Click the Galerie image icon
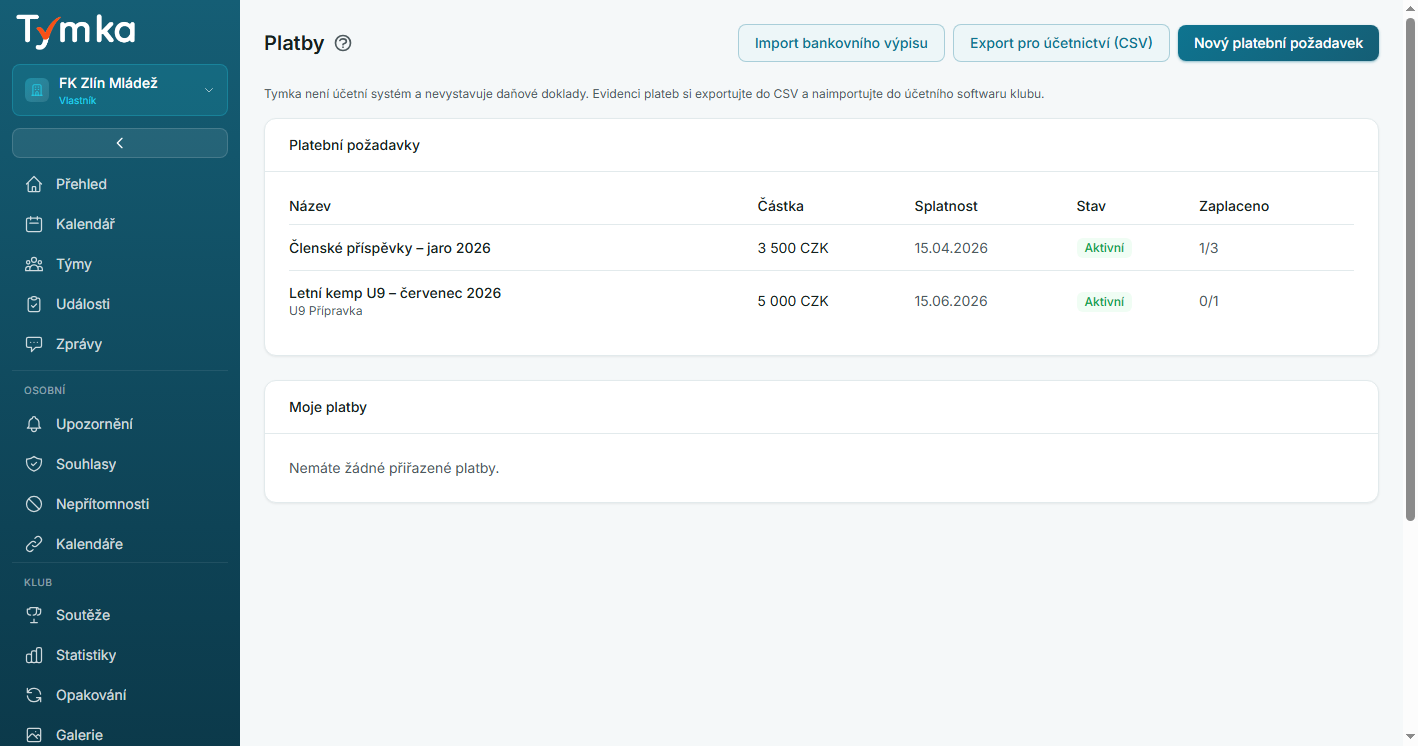The height and width of the screenshot is (746, 1418). tap(34, 735)
